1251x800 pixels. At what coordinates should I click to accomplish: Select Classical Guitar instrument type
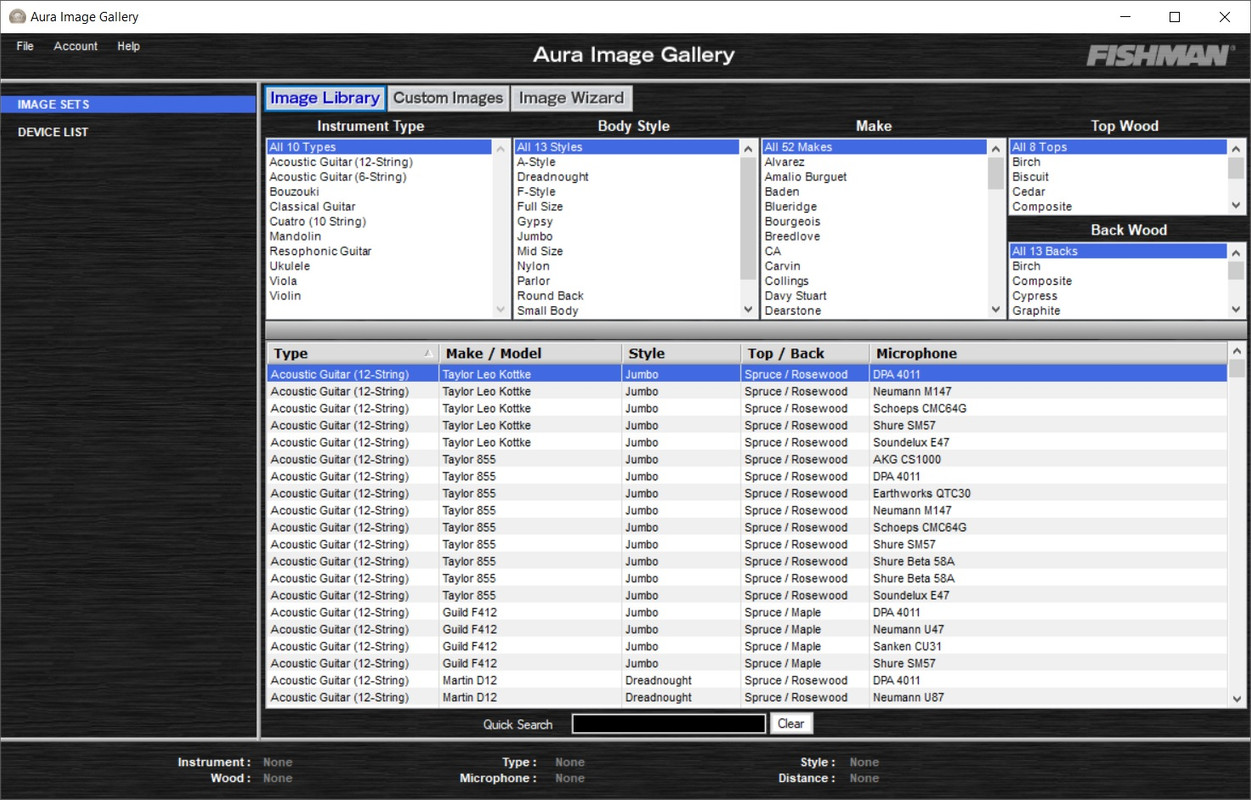pos(379,207)
